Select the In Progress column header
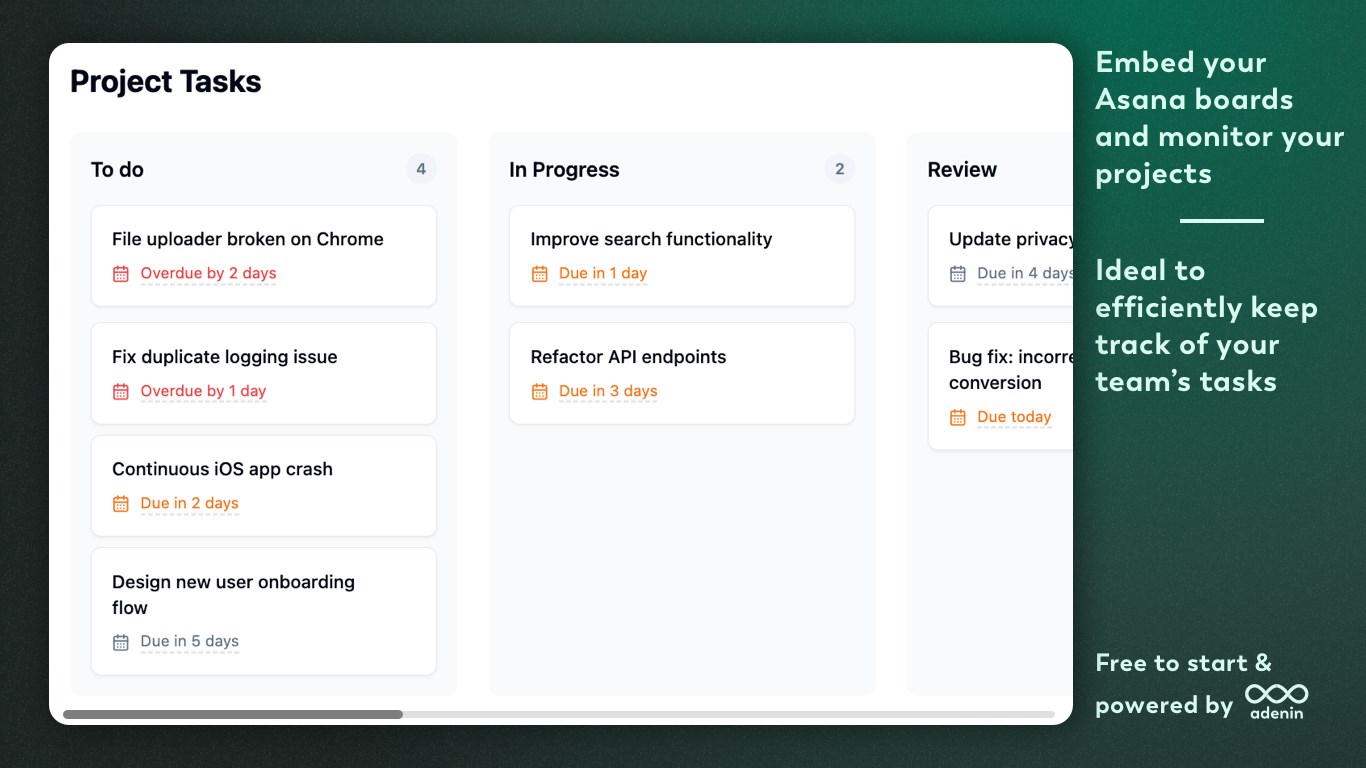The height and width of the screenshot is (768, 1366). pyautogui.click(x=564, y=170)
